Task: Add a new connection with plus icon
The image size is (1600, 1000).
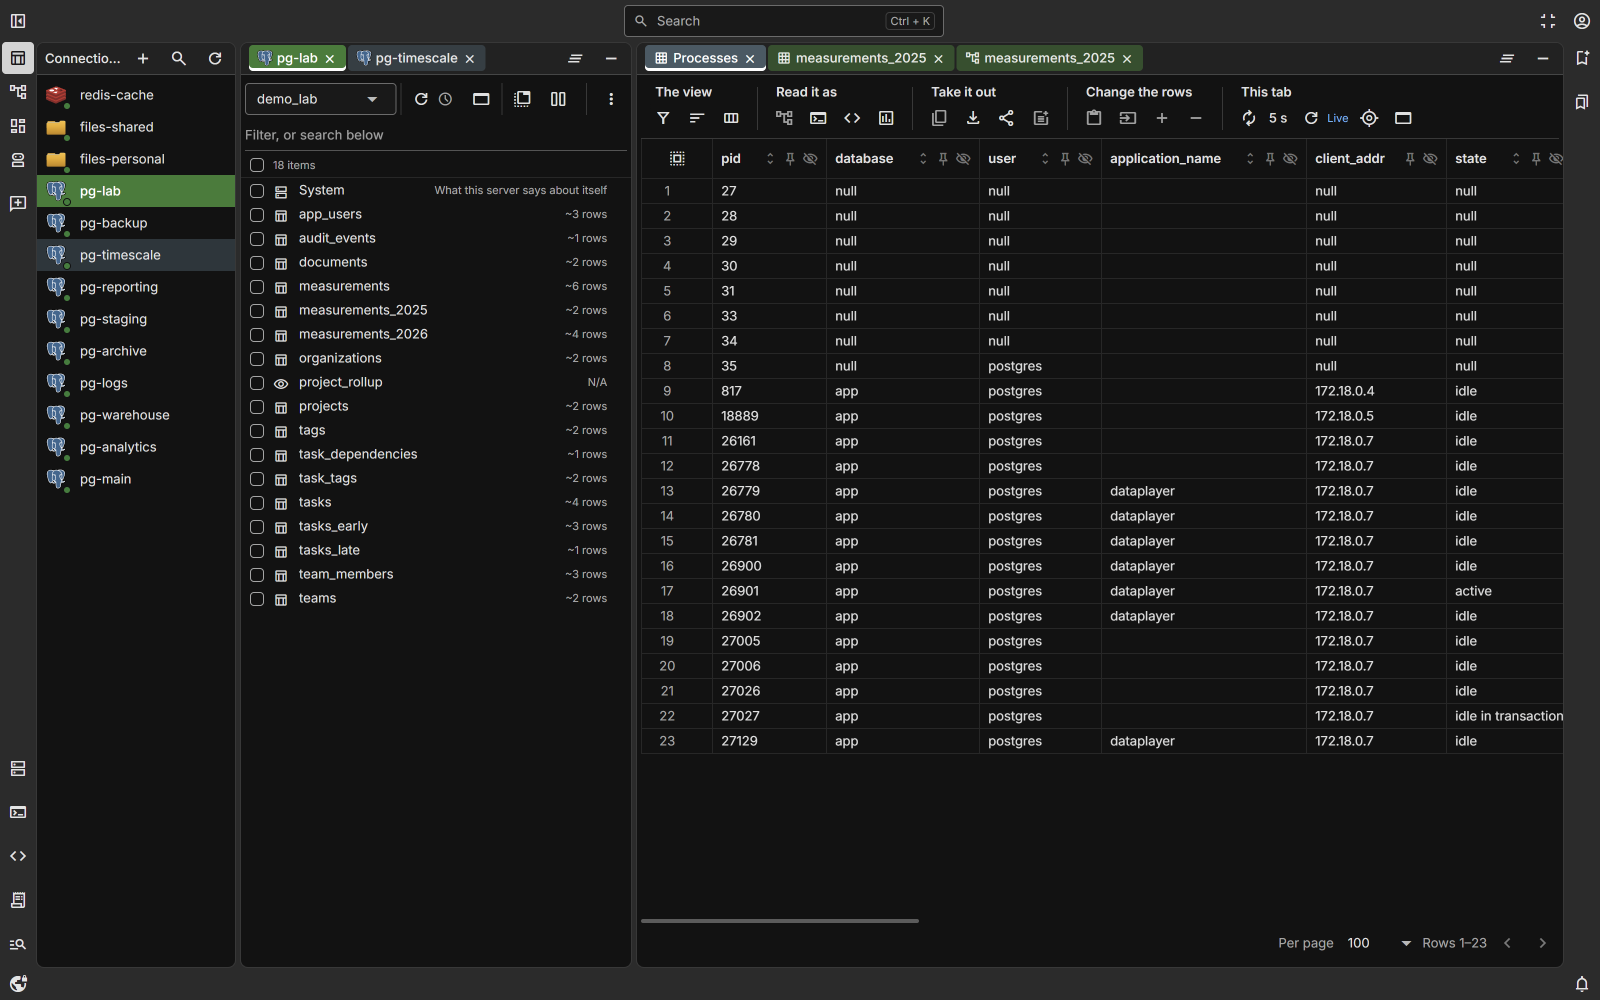Action: [143, 59]
